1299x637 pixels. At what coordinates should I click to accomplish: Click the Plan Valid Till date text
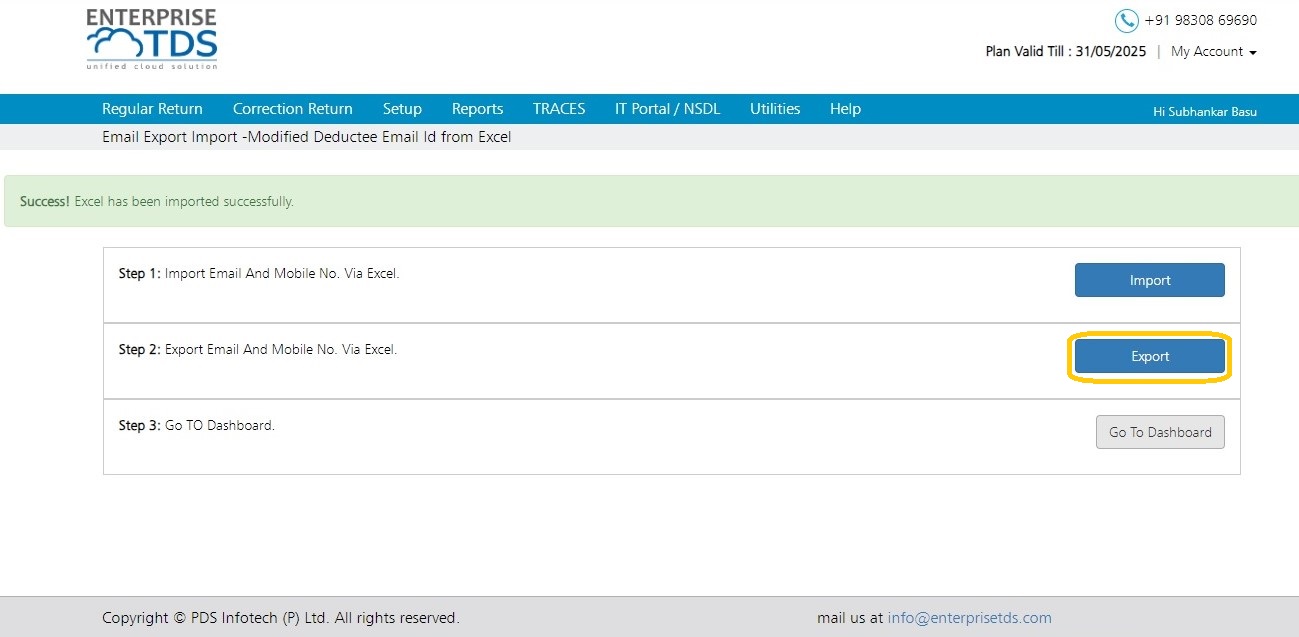click(1066, 52)
